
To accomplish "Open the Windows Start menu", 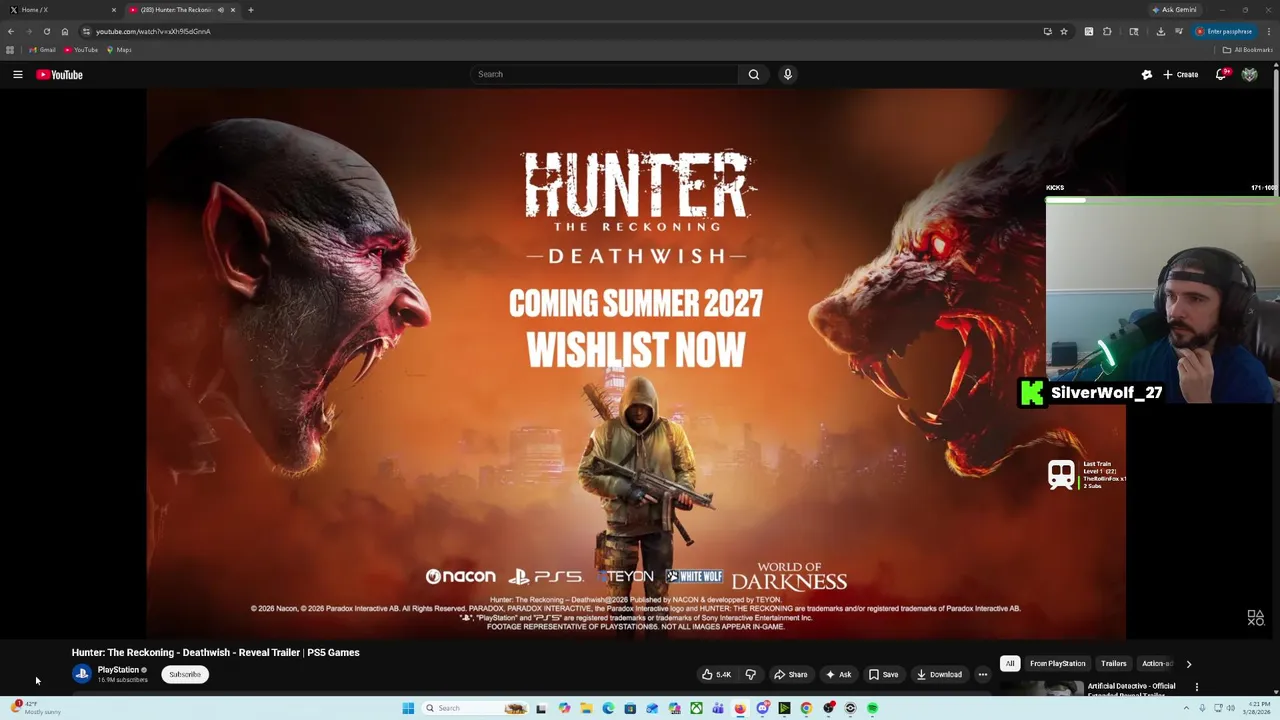I will tap(408, 708).
